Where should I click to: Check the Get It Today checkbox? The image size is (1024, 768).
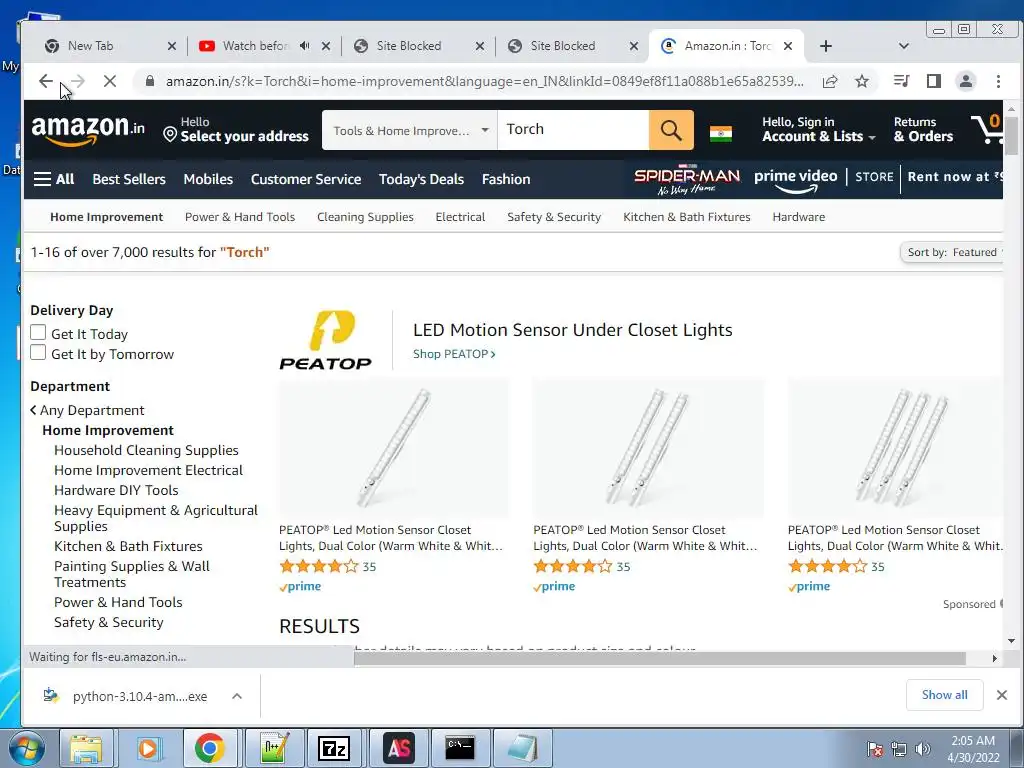[x=38, y=332]
